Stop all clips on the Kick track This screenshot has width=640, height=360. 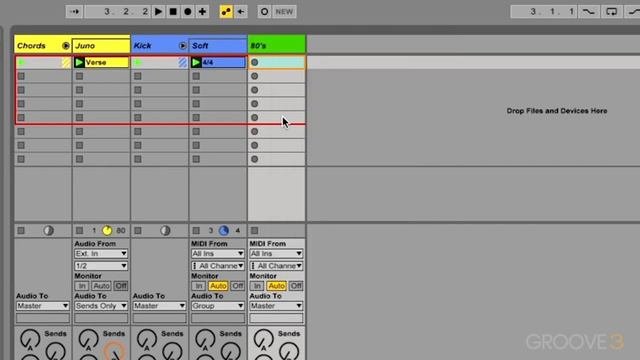pyautogui.click(x=138, y=231)
